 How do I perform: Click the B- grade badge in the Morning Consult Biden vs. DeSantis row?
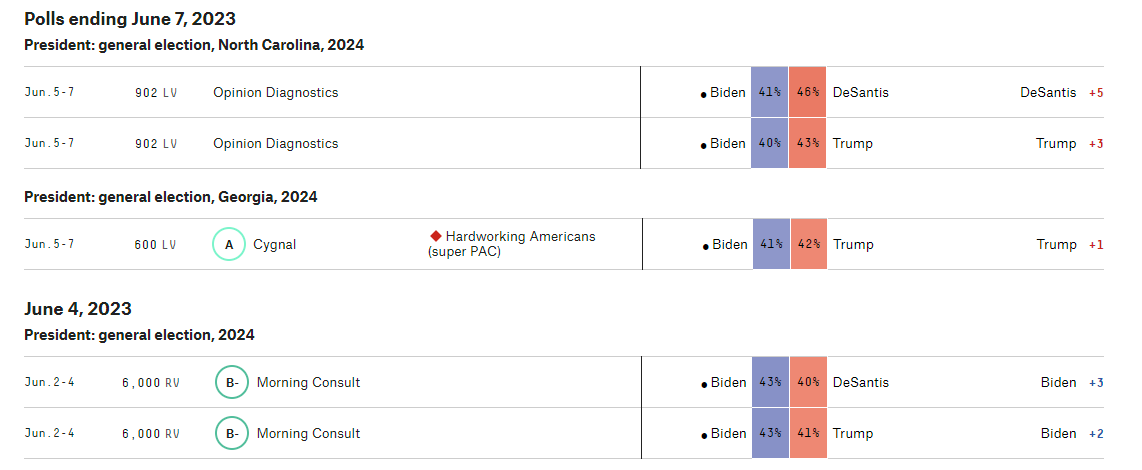pos(232,382)
